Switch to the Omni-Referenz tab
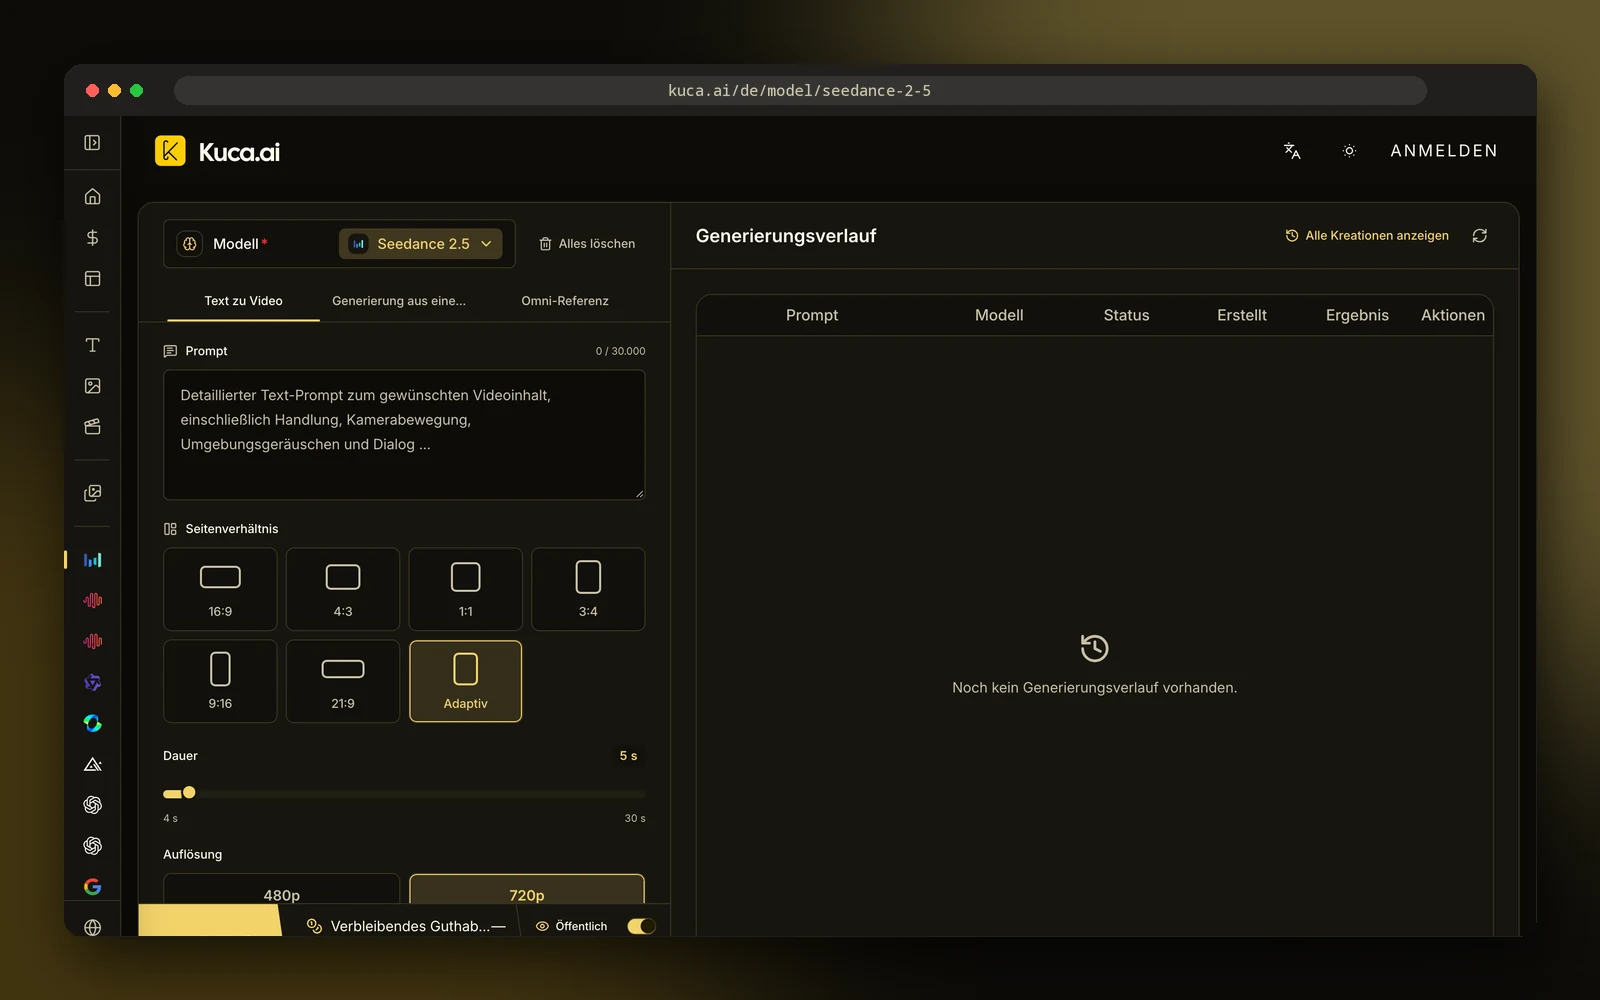The height and width of the screenshot is (1000, 1600). click(x=565, y=301)
